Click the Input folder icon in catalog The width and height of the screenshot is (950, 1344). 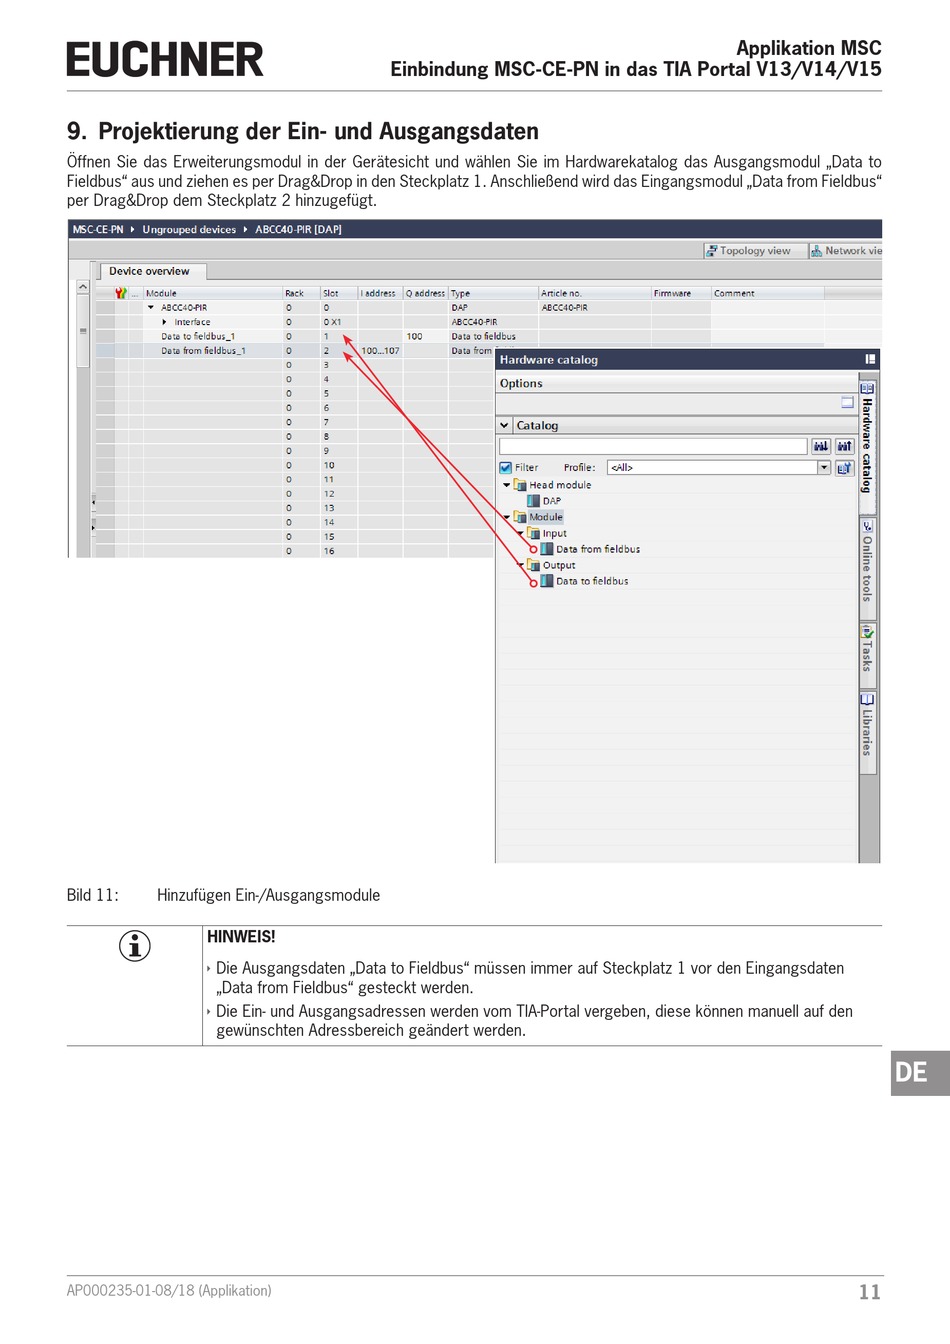pos(534,533)
